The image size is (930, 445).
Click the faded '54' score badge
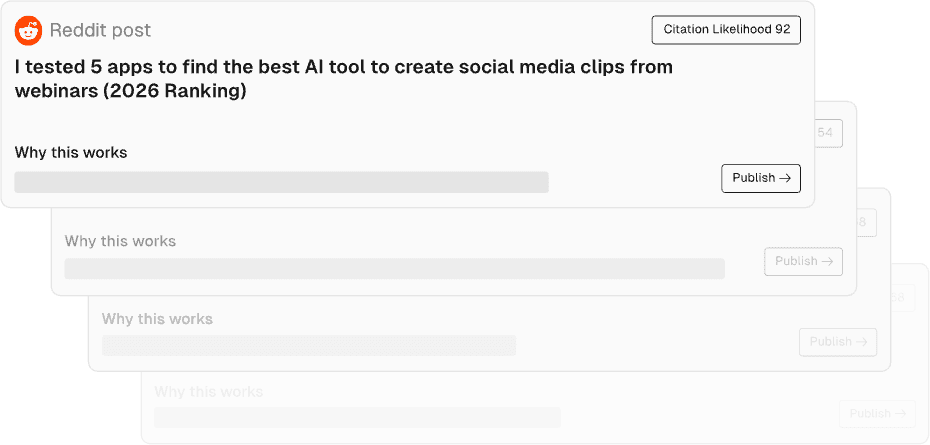click(827, 133)
